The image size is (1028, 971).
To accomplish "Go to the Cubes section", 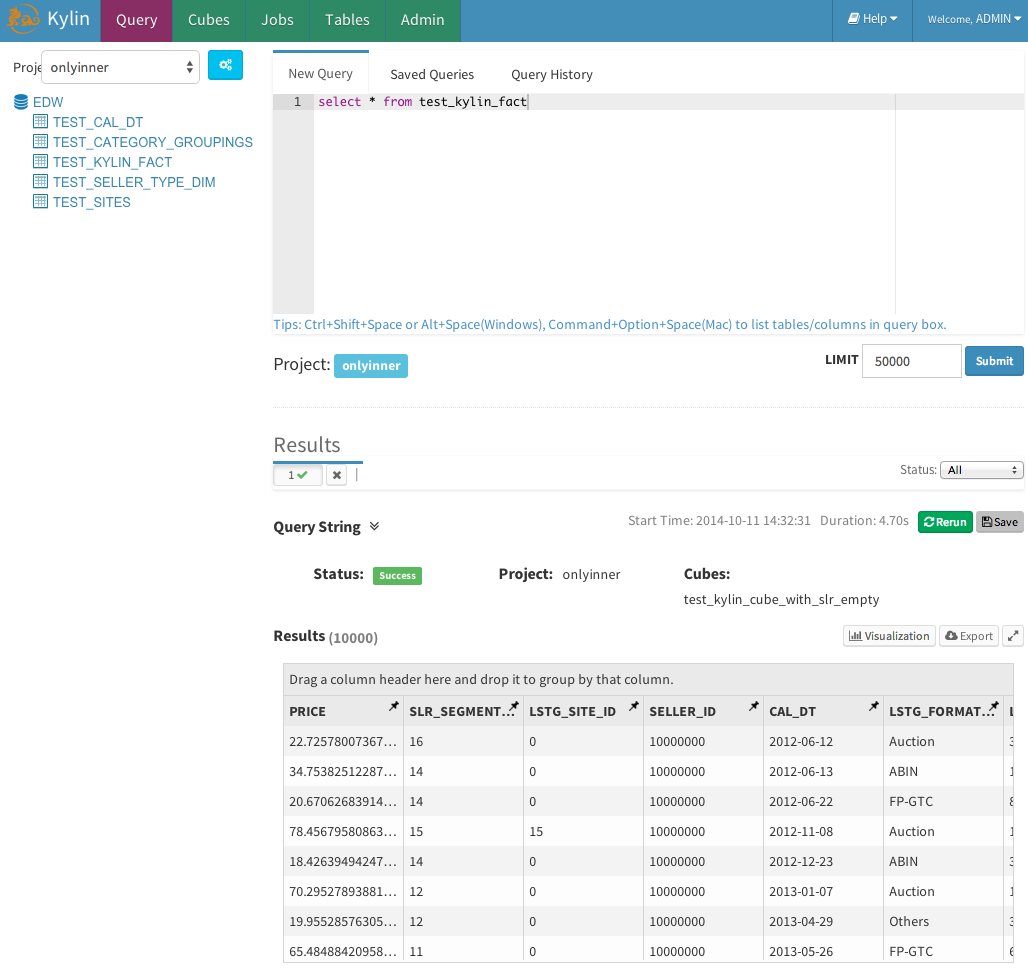I will click(208, 20).
